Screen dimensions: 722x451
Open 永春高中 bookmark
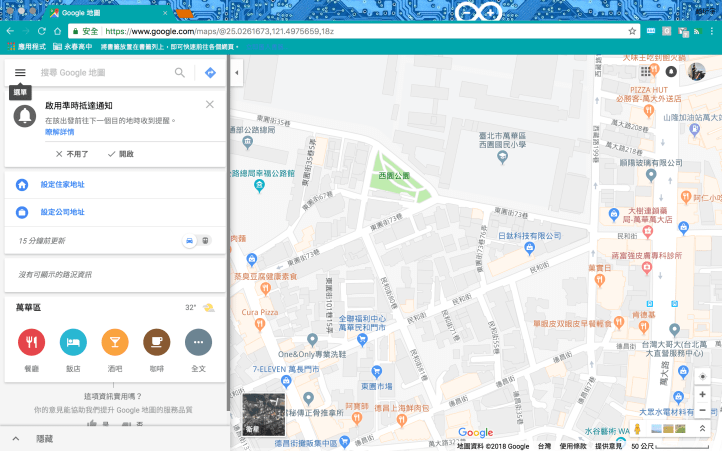coord(72,47)
